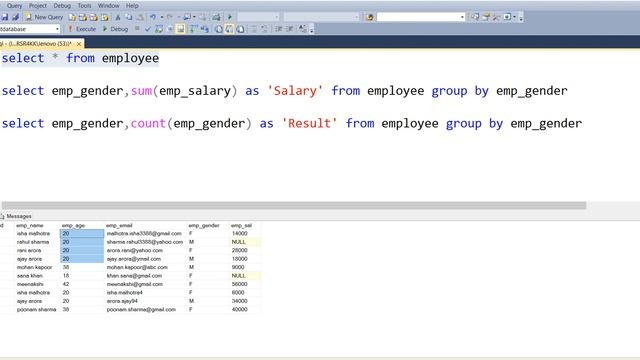Screen dimensions: 640x360
Task: Select cell 'mohan kapoor' in results
Action: tap(34, 267)
